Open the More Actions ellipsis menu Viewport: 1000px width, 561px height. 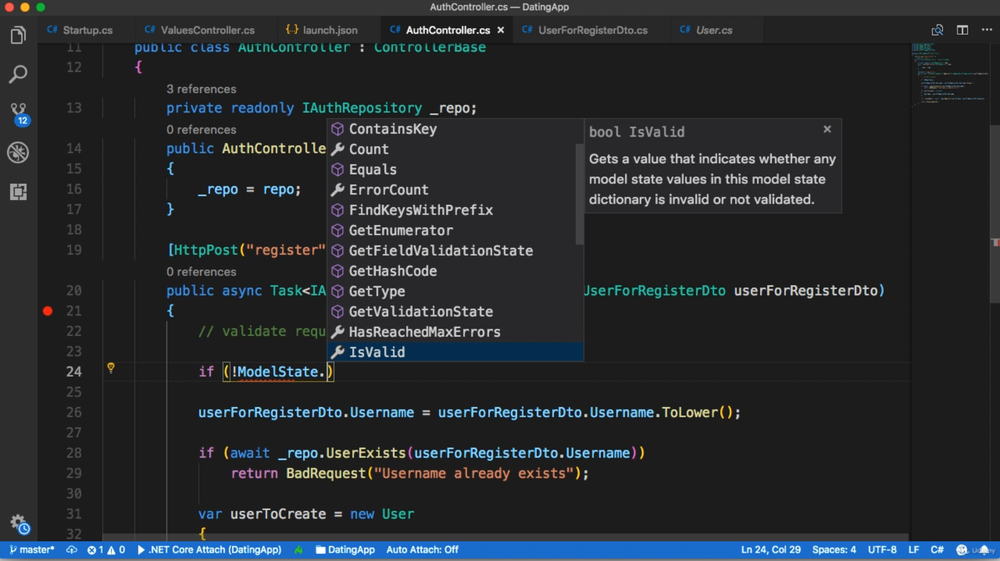pos(986,30)
